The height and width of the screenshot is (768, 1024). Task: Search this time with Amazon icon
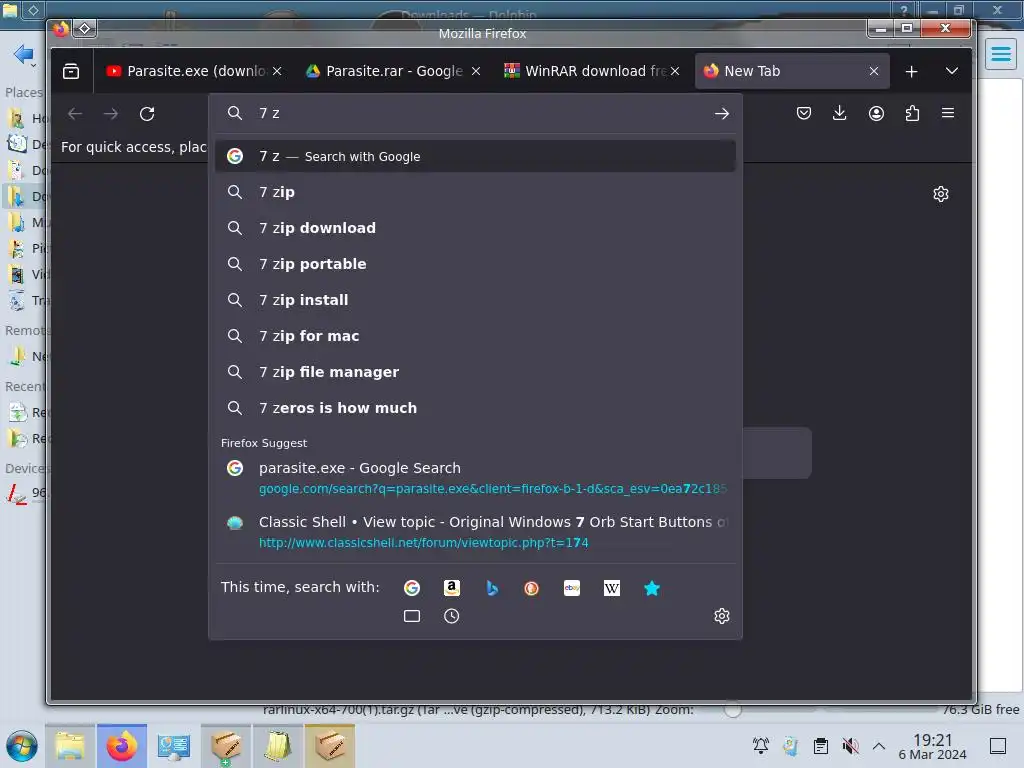tap(452, 588)
